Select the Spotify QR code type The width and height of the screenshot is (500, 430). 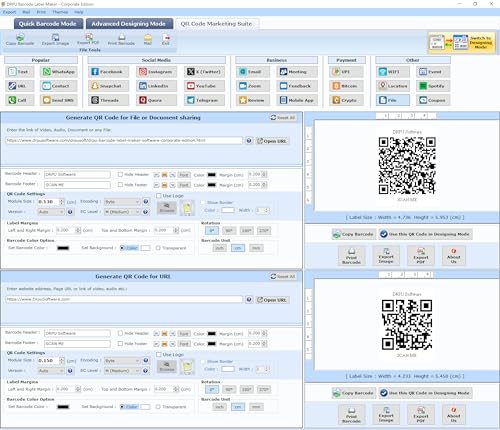[x=433, y=86]
